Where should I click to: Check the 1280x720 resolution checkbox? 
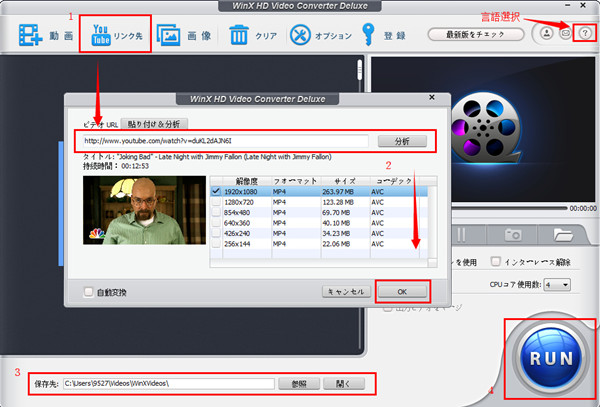[216, 202]
